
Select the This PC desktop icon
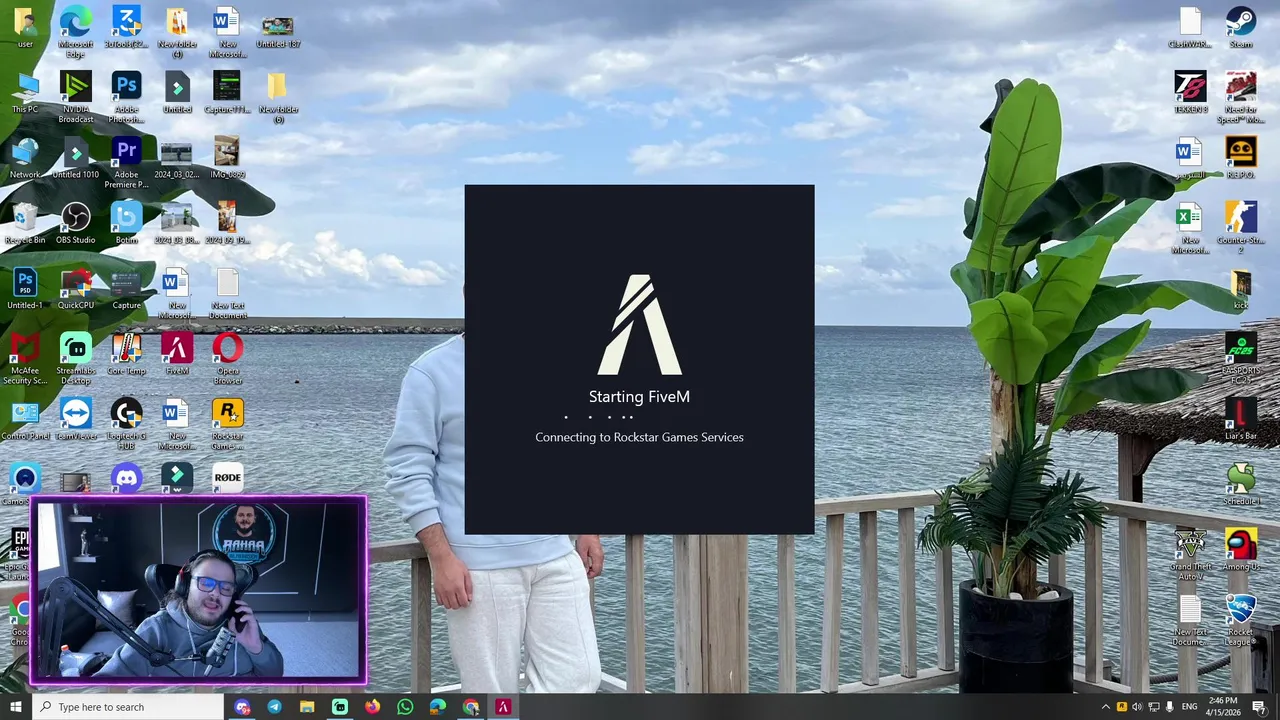[25, 93]
